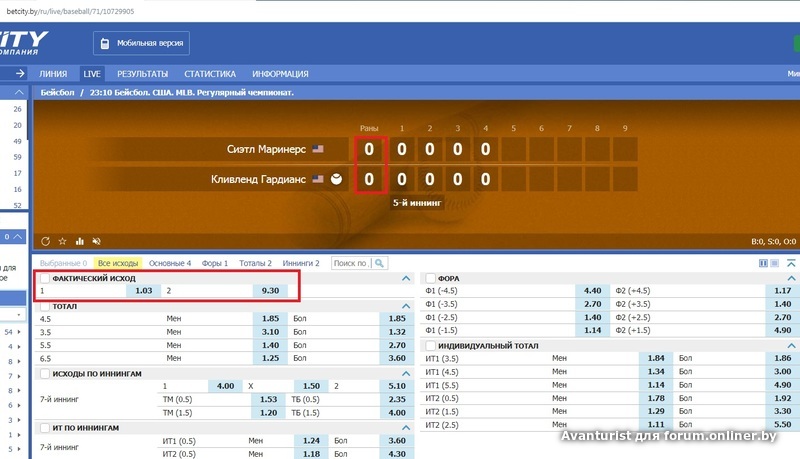
Task: Tick the ФАКТИЧЕСКИЙ ИСХОД checkbox
Action: pos(45,278)
